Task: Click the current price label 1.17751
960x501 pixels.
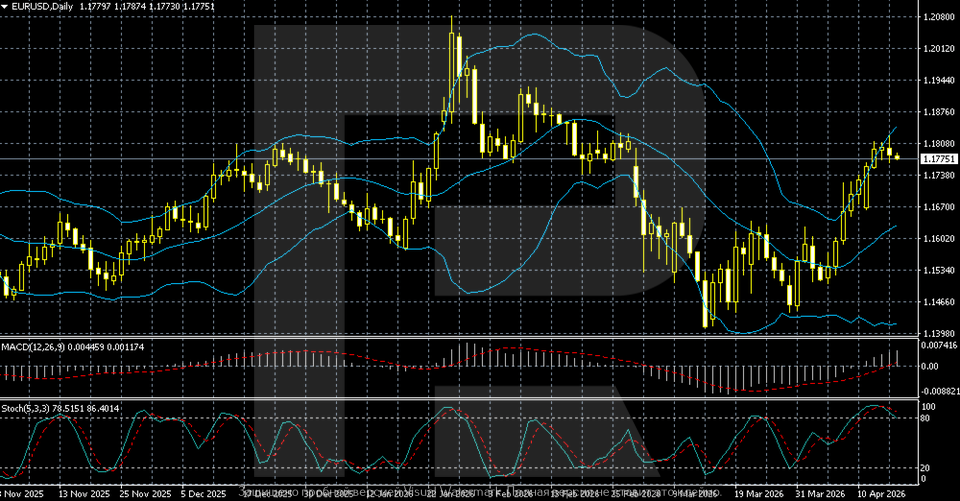Action: (938, 159)
